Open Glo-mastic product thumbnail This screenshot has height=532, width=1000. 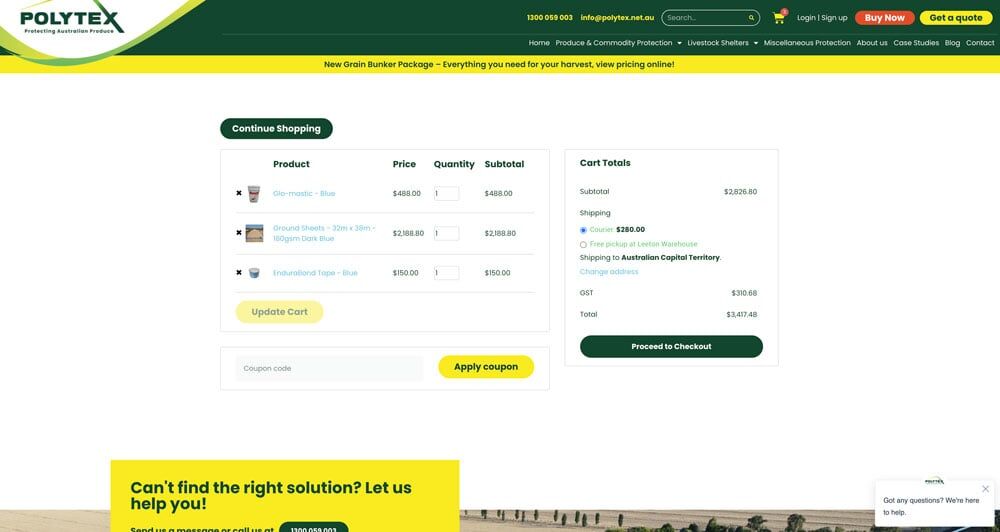click(254, 194)
